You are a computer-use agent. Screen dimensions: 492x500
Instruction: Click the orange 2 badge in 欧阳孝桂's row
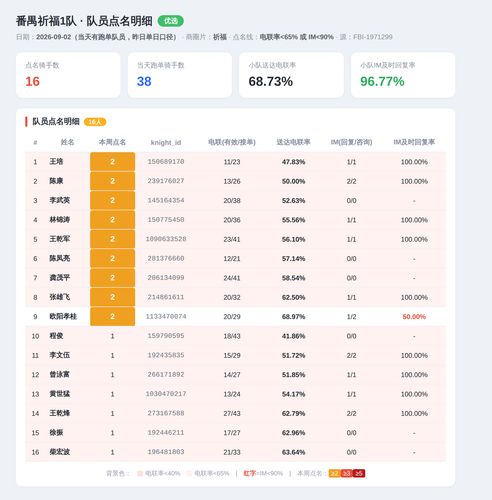pyautogui.click(x=113, y=316)
